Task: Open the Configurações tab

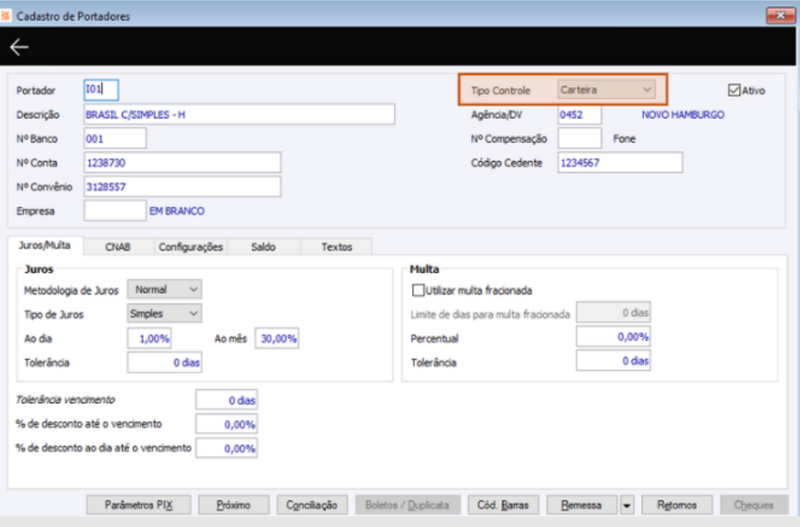Action: (191, 247)
